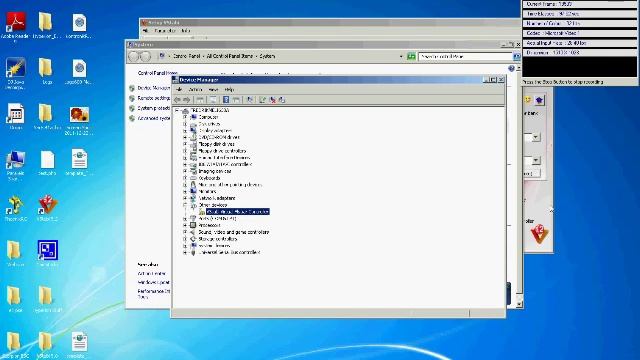Select Multimedia Audio Controller device
The image size is (640, 360).
point(238,212)
